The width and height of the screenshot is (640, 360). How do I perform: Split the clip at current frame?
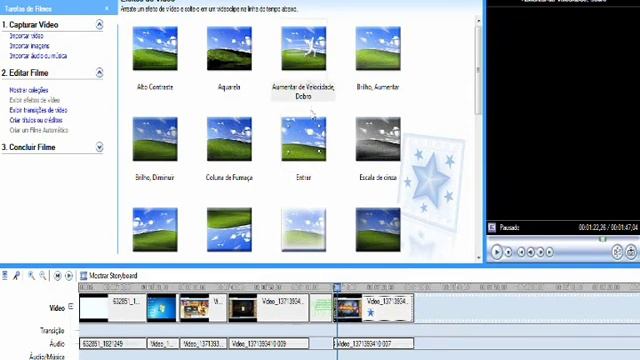pos(617,252)
